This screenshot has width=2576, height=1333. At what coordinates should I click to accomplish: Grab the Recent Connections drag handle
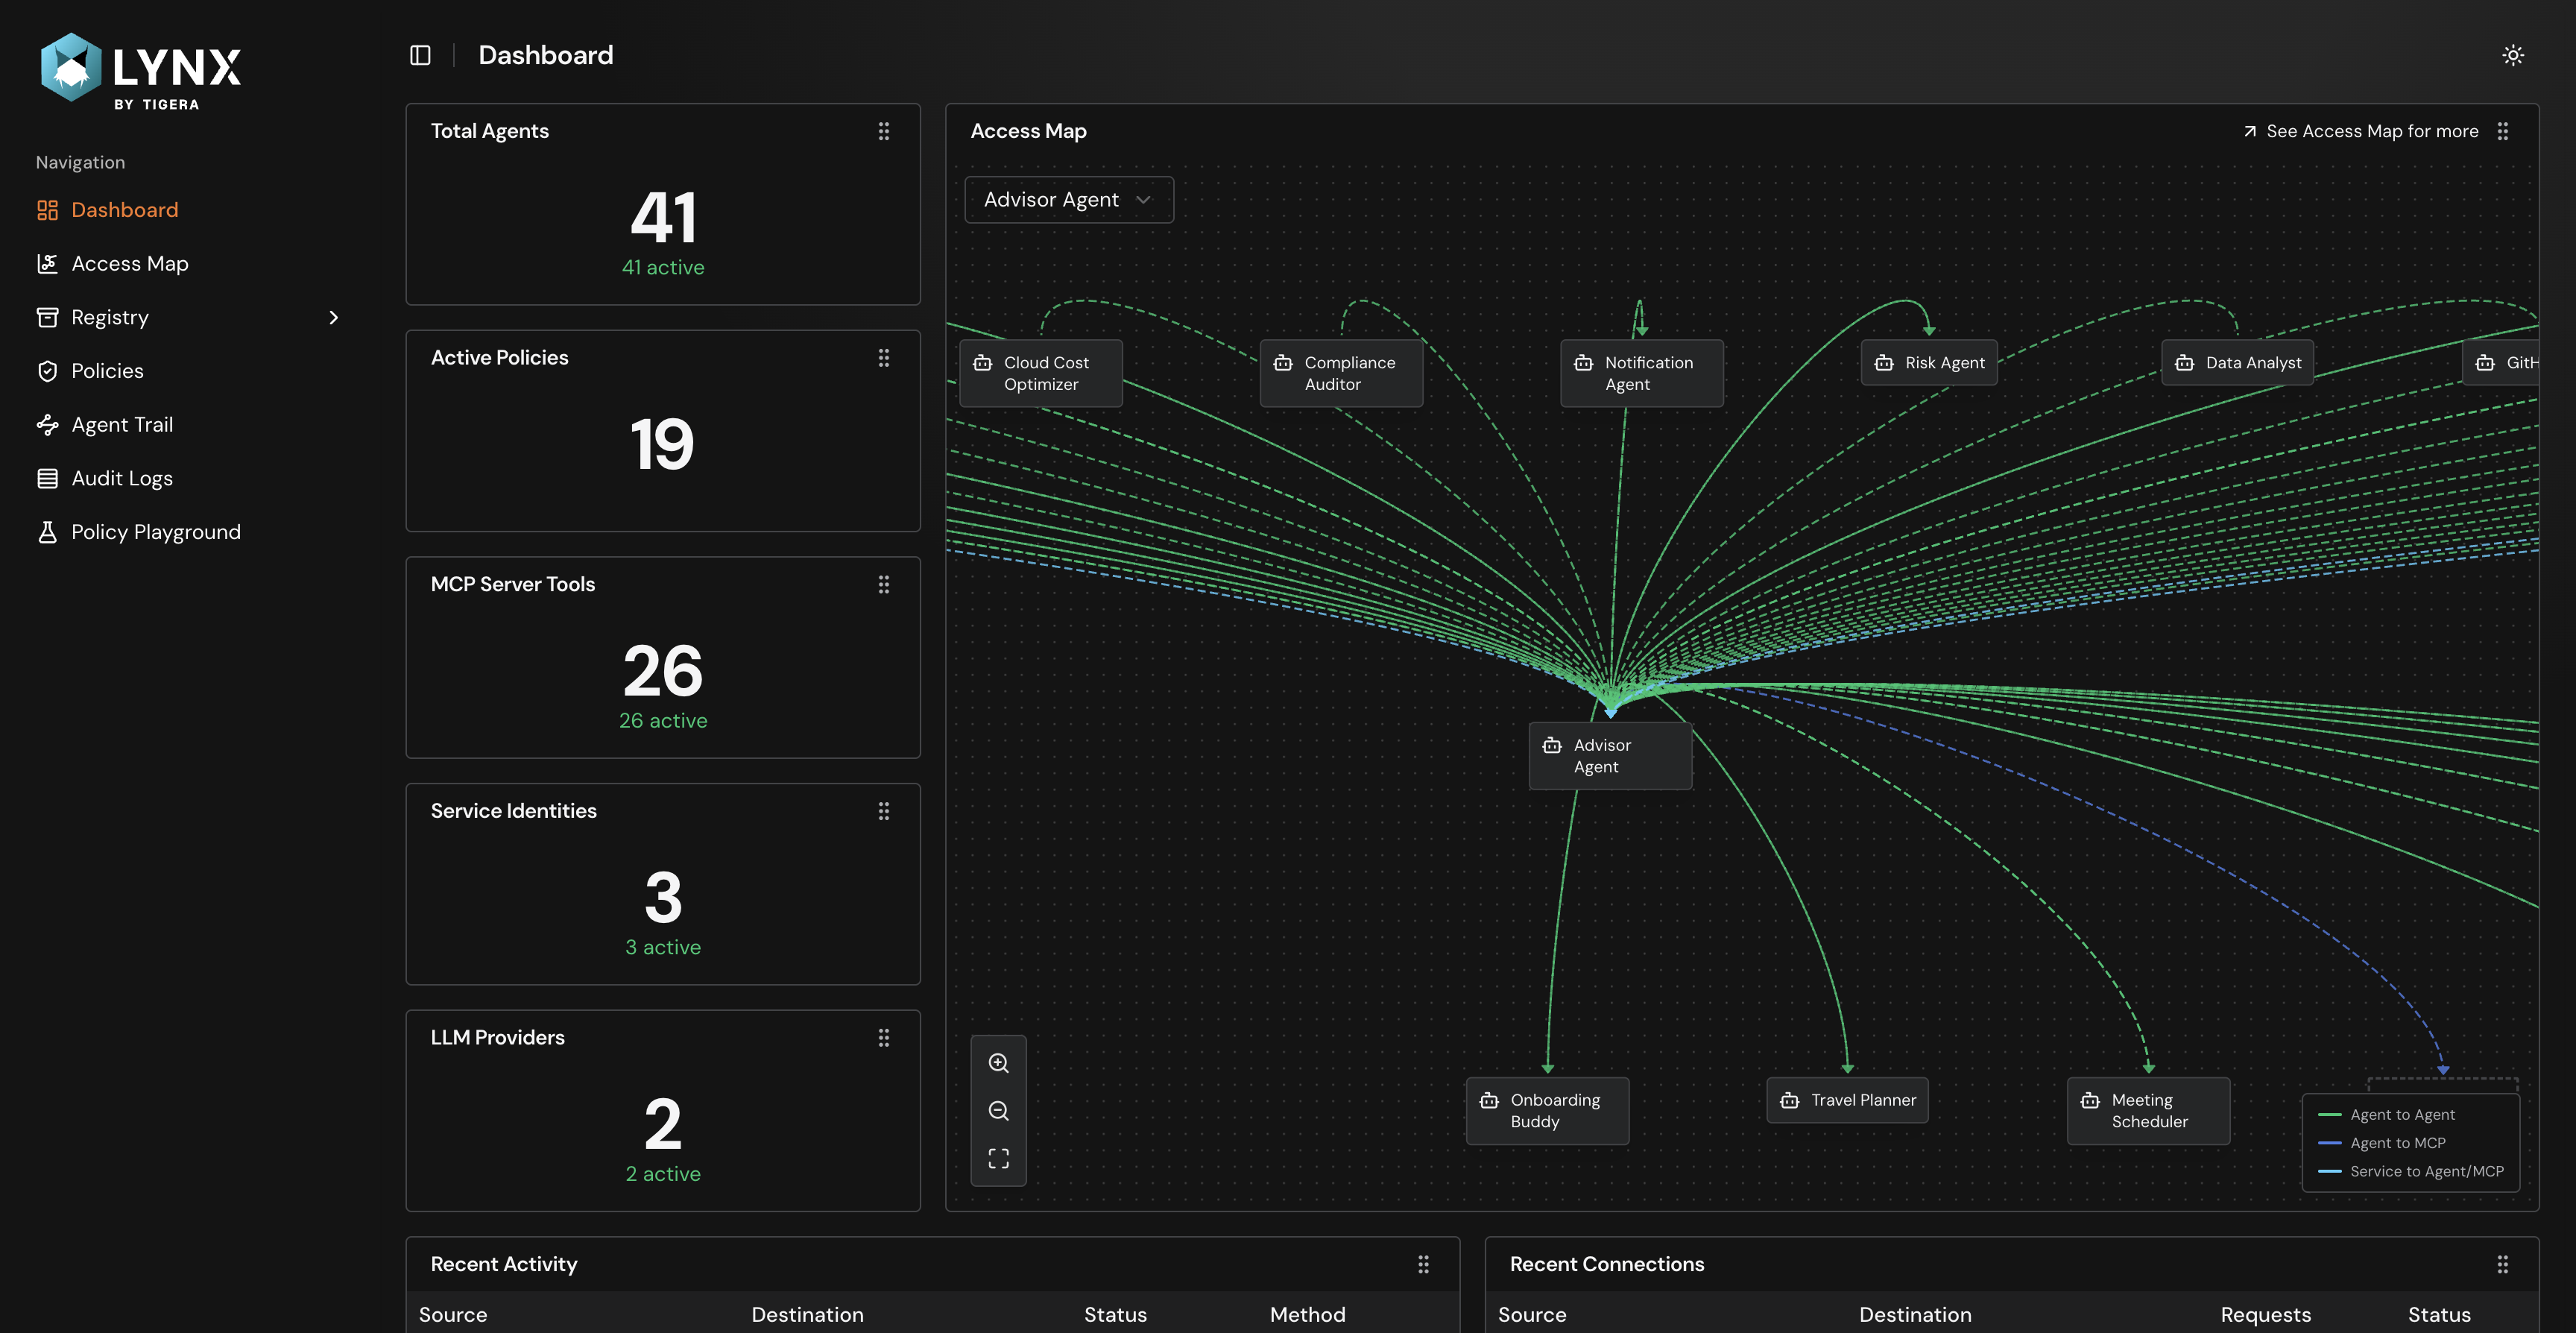click(2503, 1265)
